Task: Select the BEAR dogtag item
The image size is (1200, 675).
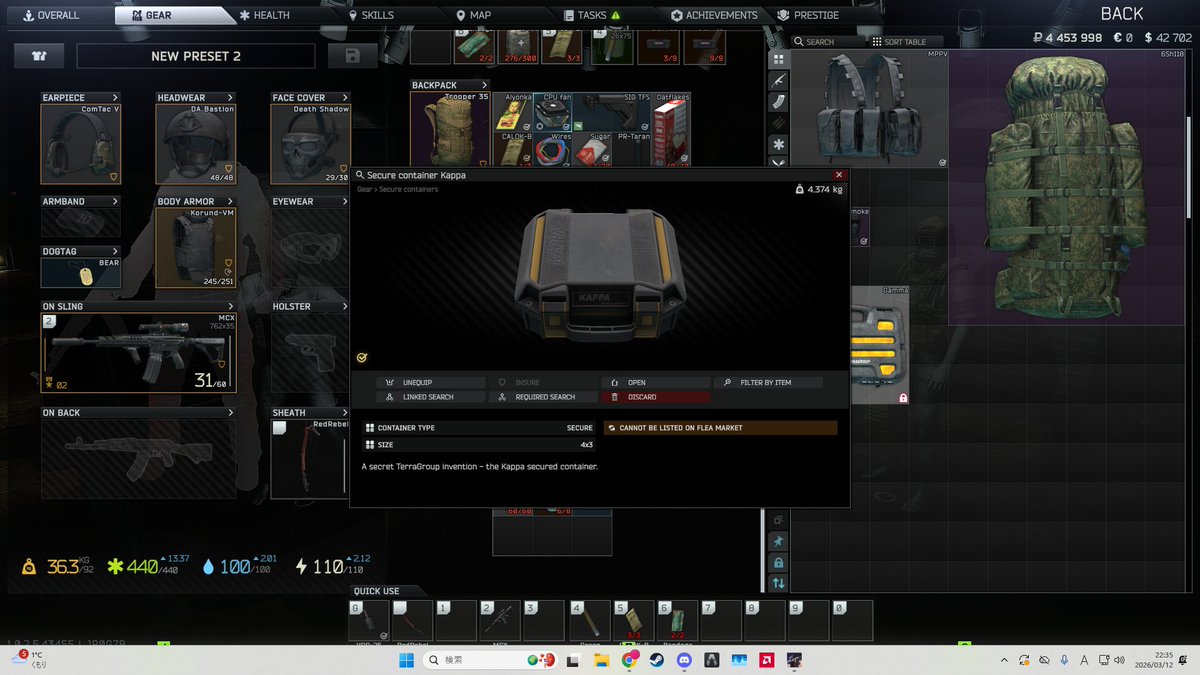Action: point(80,272)
